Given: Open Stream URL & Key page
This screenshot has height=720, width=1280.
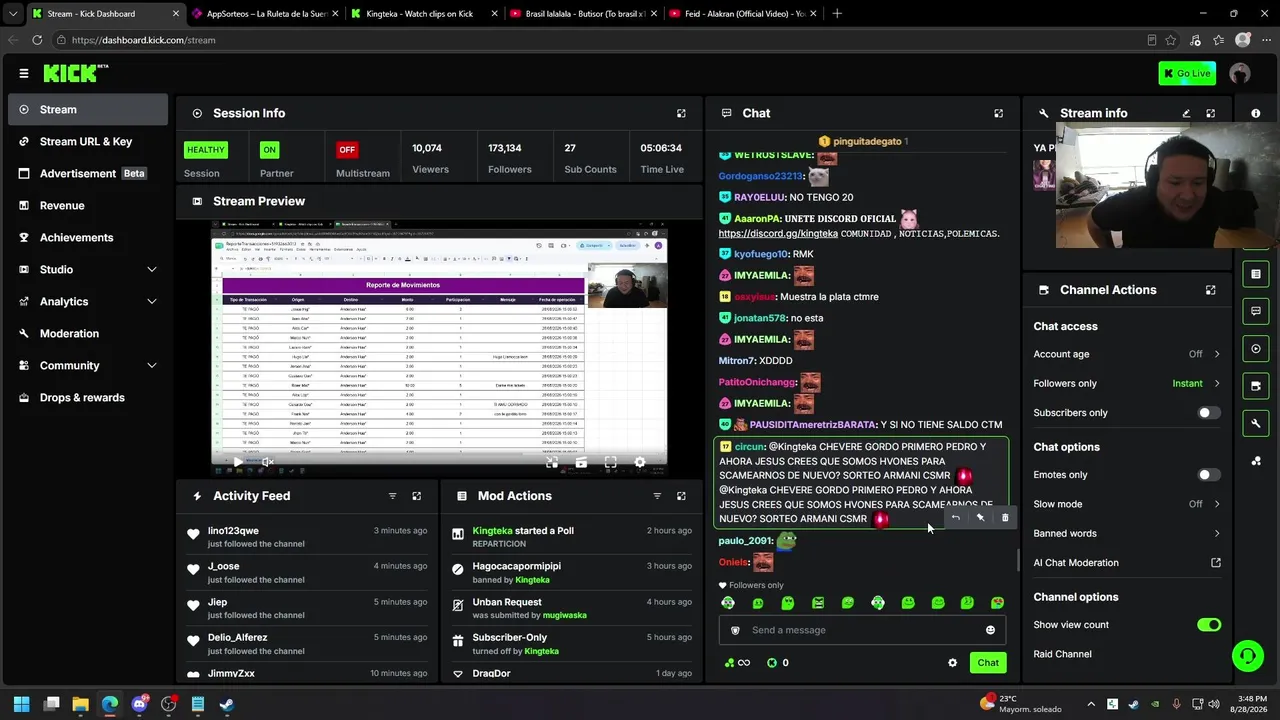Looking at the screenshot, I should [88, 142].
